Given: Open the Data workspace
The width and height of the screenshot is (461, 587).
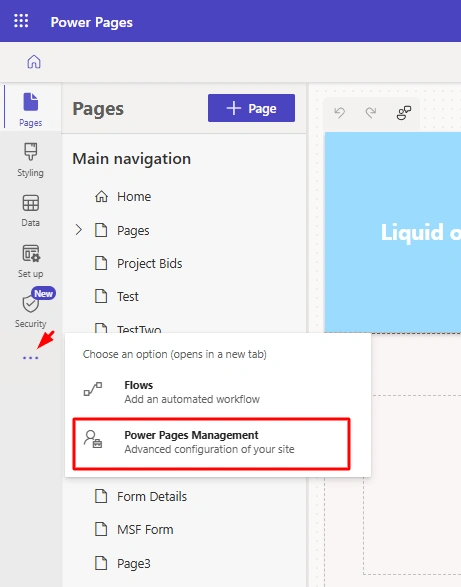Looking at the screenshot, I should tap(30, 211).
